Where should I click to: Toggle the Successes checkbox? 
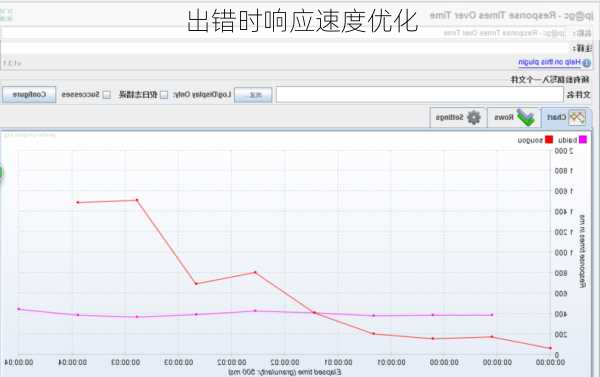107,95
